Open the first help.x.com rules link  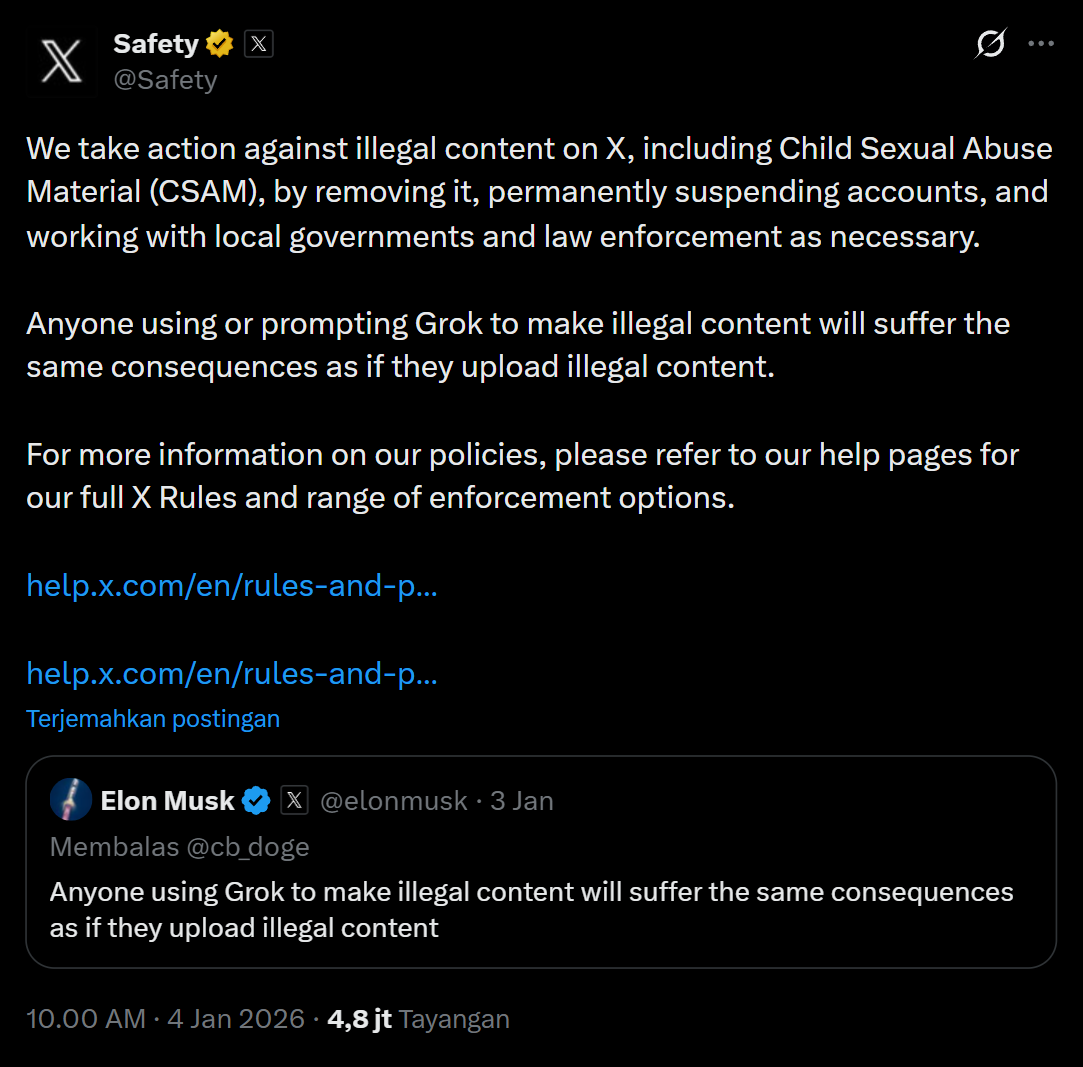pos(232,585)
